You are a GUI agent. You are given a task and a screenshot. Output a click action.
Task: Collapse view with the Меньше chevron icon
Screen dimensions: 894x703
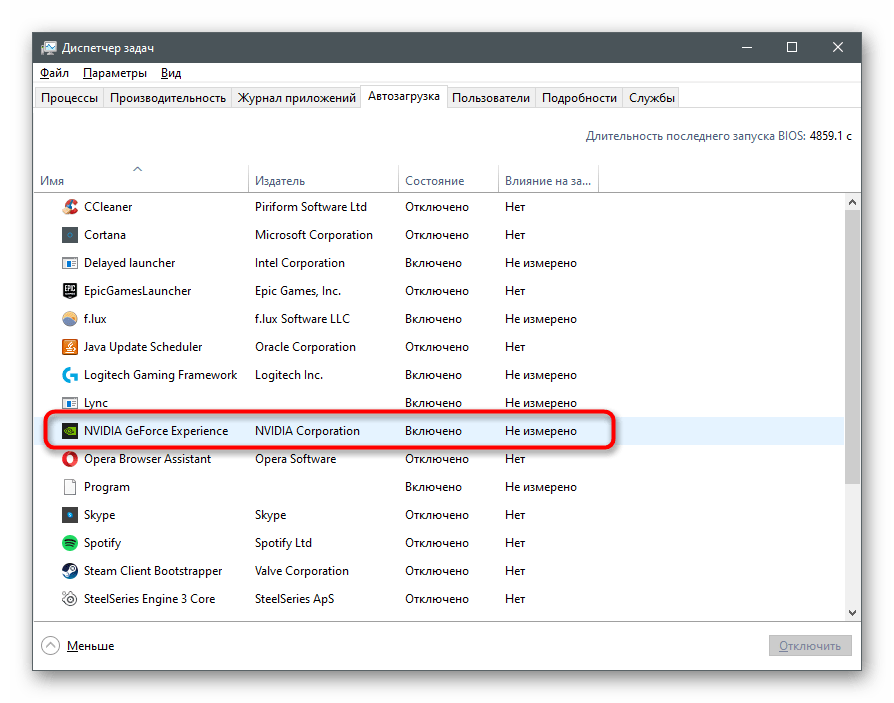(50, 645)
